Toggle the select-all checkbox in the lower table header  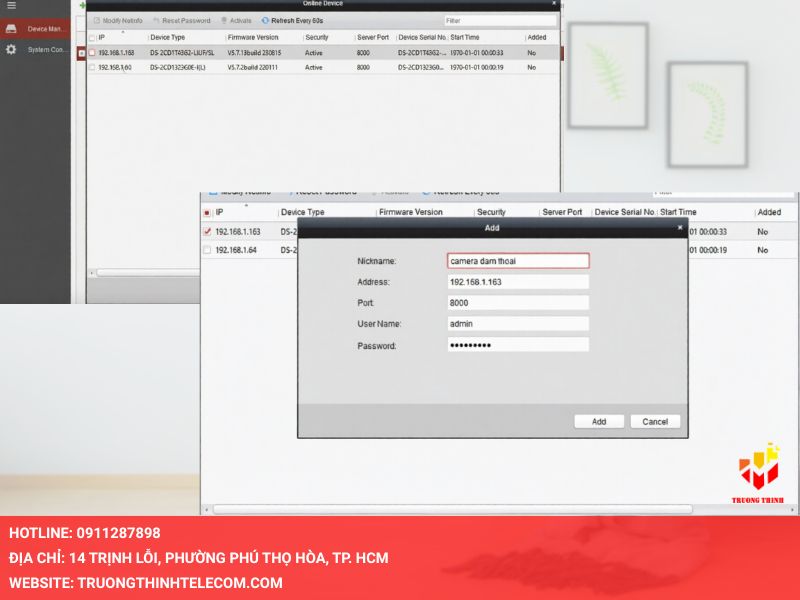[x=207, y=213]
